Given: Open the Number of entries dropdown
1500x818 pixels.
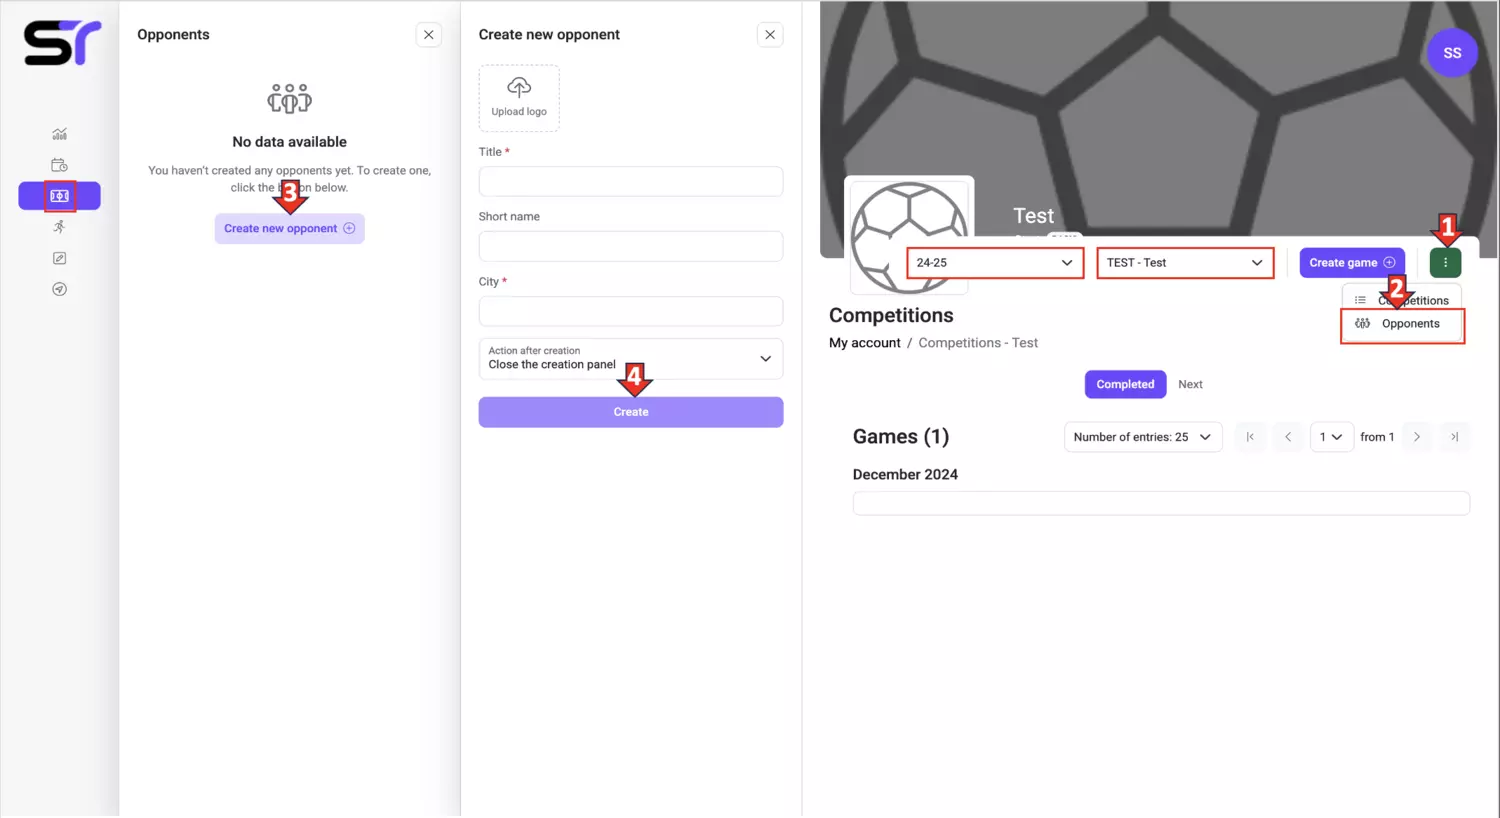Looking at the screenshot, I should [1143, 437].
